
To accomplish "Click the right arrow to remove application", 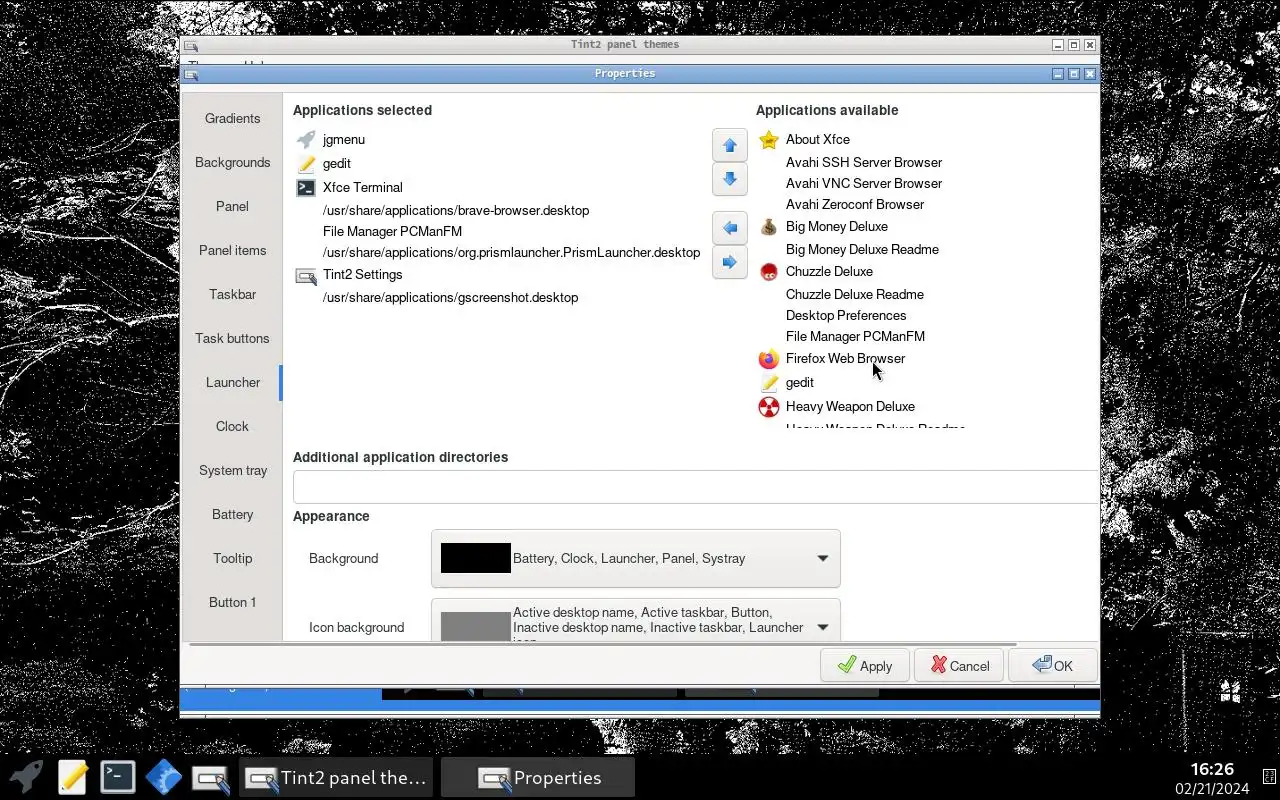I will click(730, 262).
